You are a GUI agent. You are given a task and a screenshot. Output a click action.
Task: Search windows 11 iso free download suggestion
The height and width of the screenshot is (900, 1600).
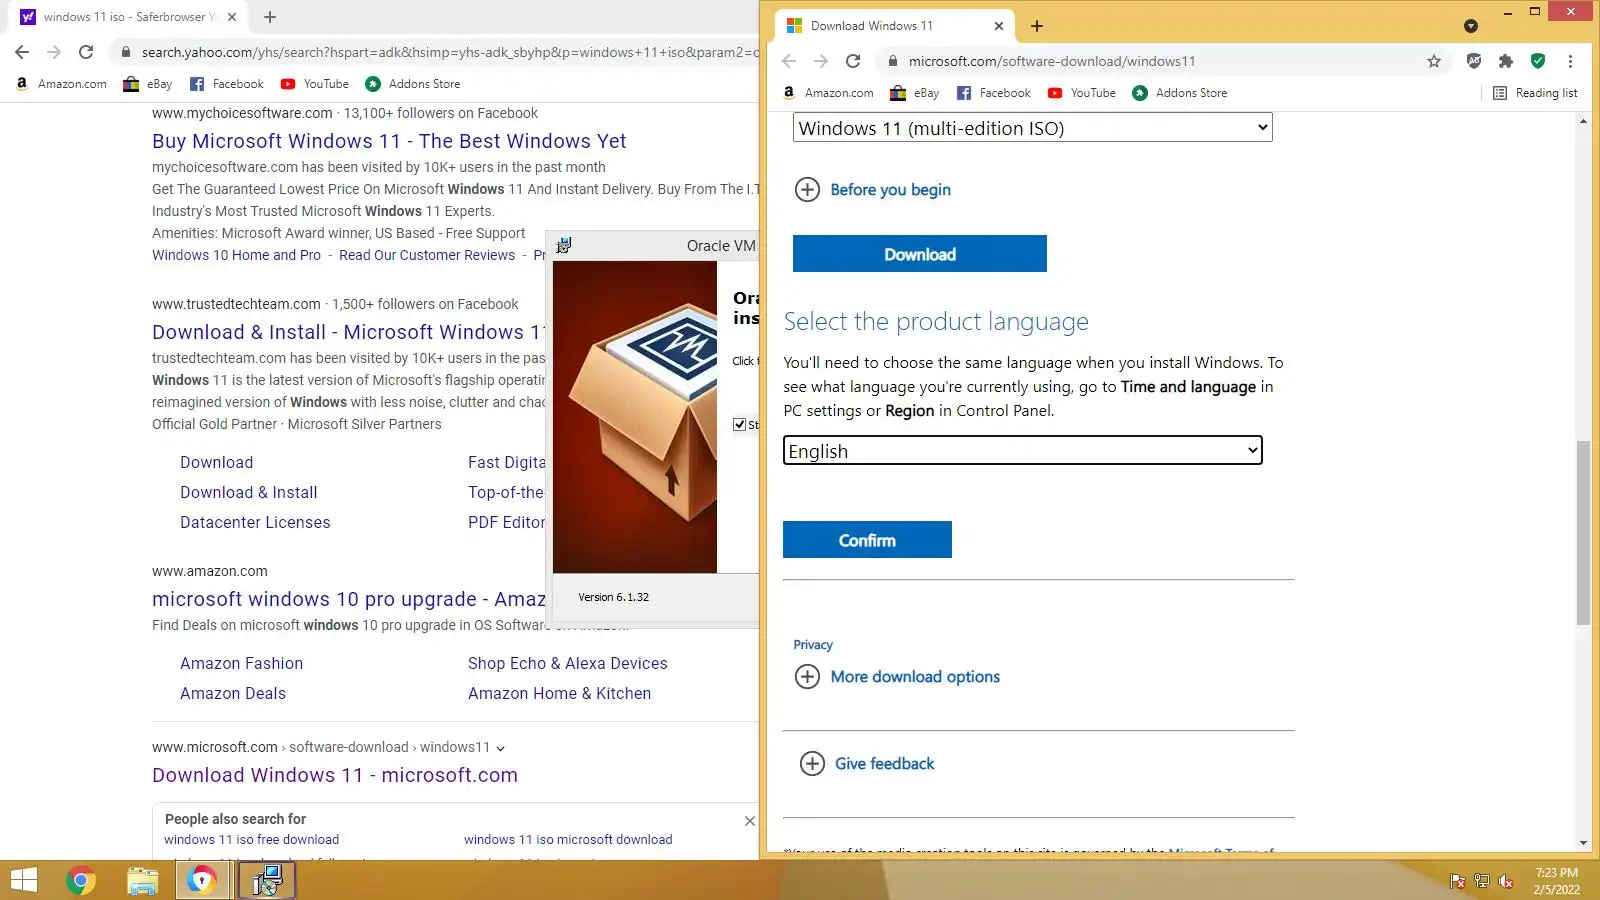251,840
